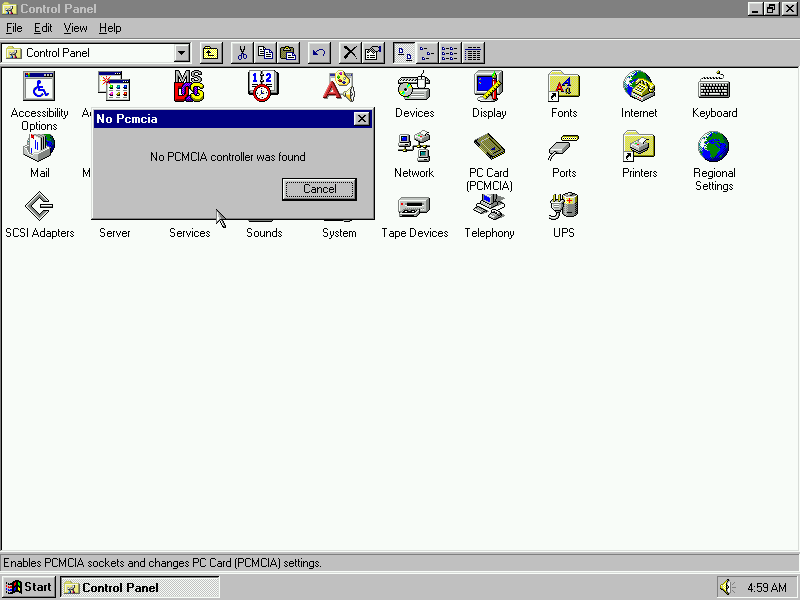Open the View menu
Image resolution: width=800 pixels, height=600 pixels.
(x=75, y=28)
